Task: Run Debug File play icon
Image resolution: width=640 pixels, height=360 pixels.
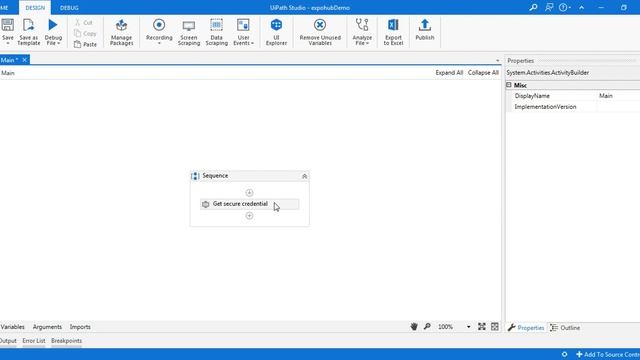Action: (x=53, y=25)
